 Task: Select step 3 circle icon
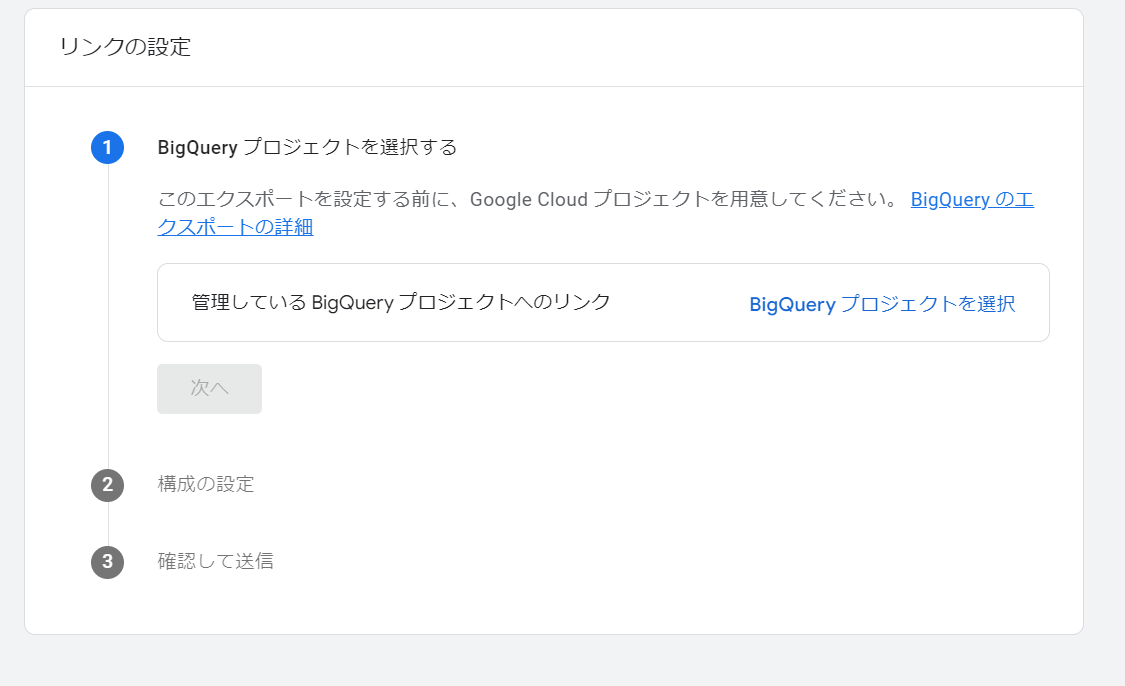[108, 562]
